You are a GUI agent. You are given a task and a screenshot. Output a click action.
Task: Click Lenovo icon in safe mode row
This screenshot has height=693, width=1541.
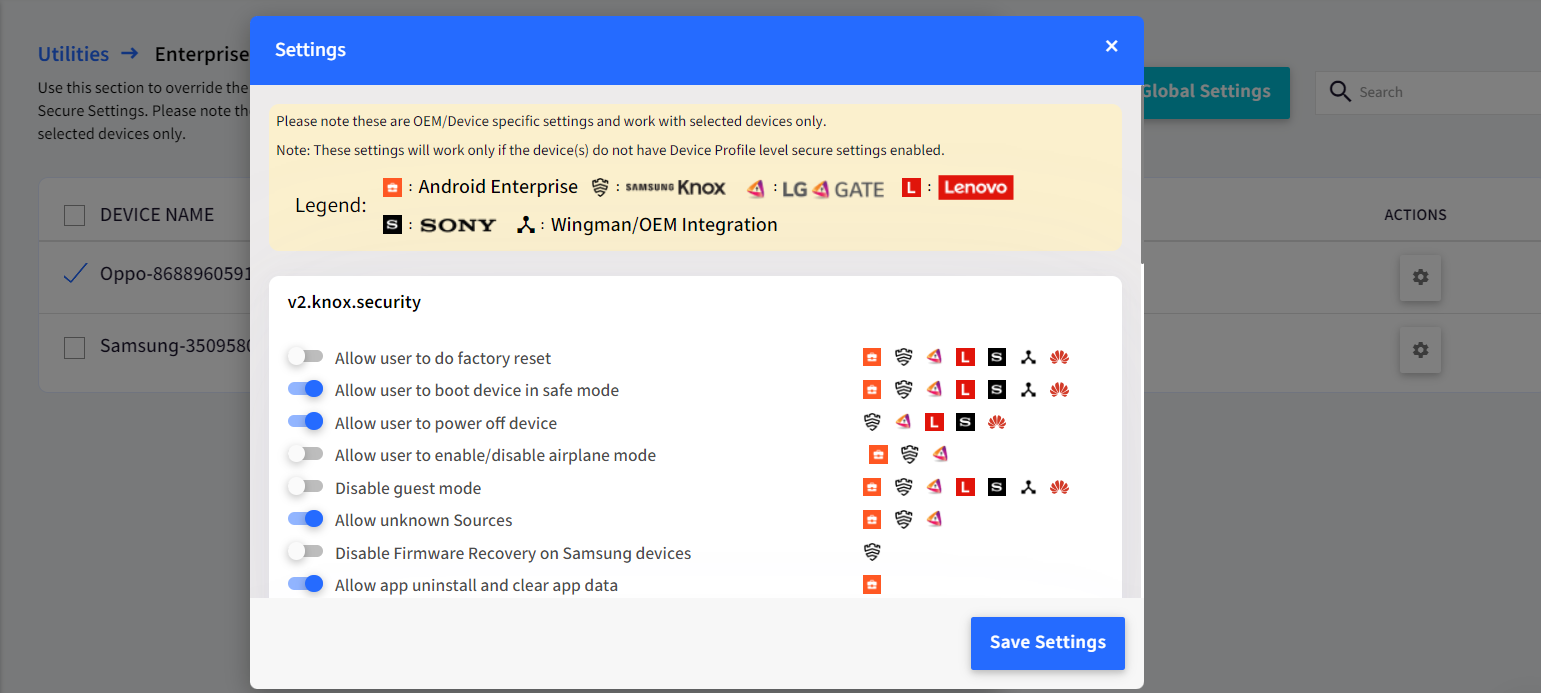tap(965, 389)
